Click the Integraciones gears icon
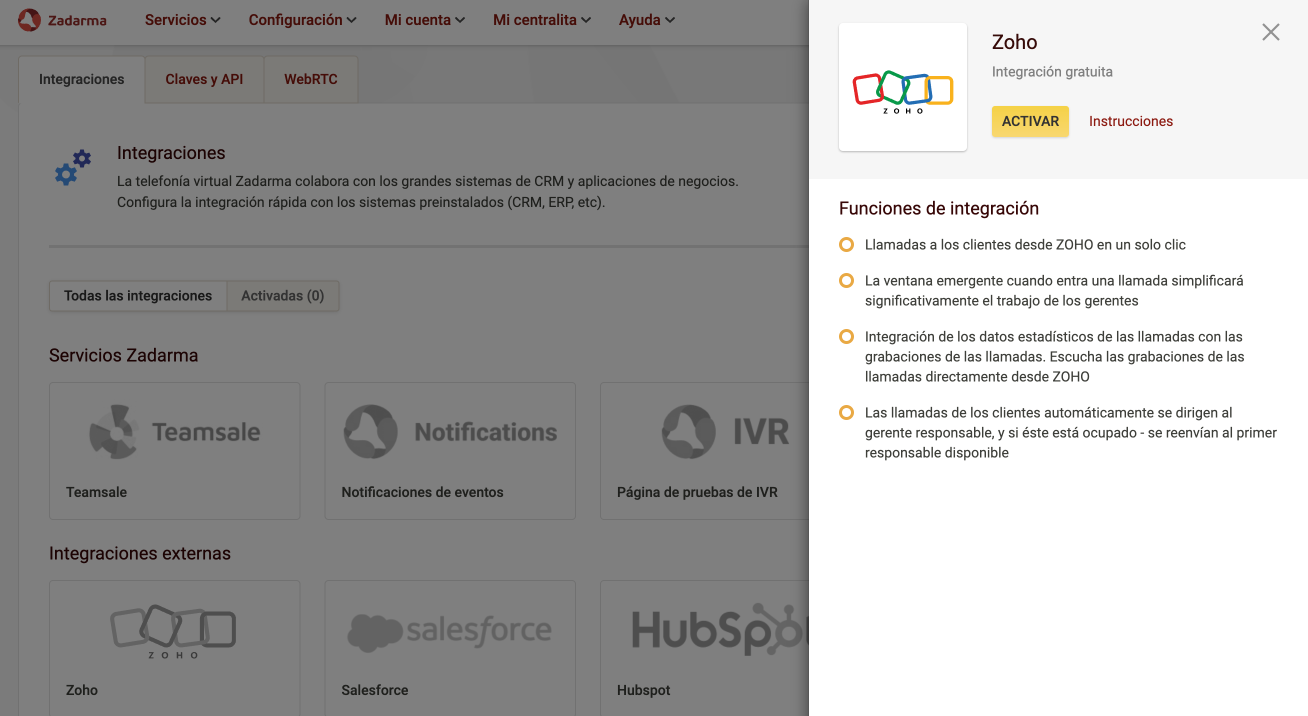Screen dimensions: 1308x716 pyautogui.click(x=73, y=168)
